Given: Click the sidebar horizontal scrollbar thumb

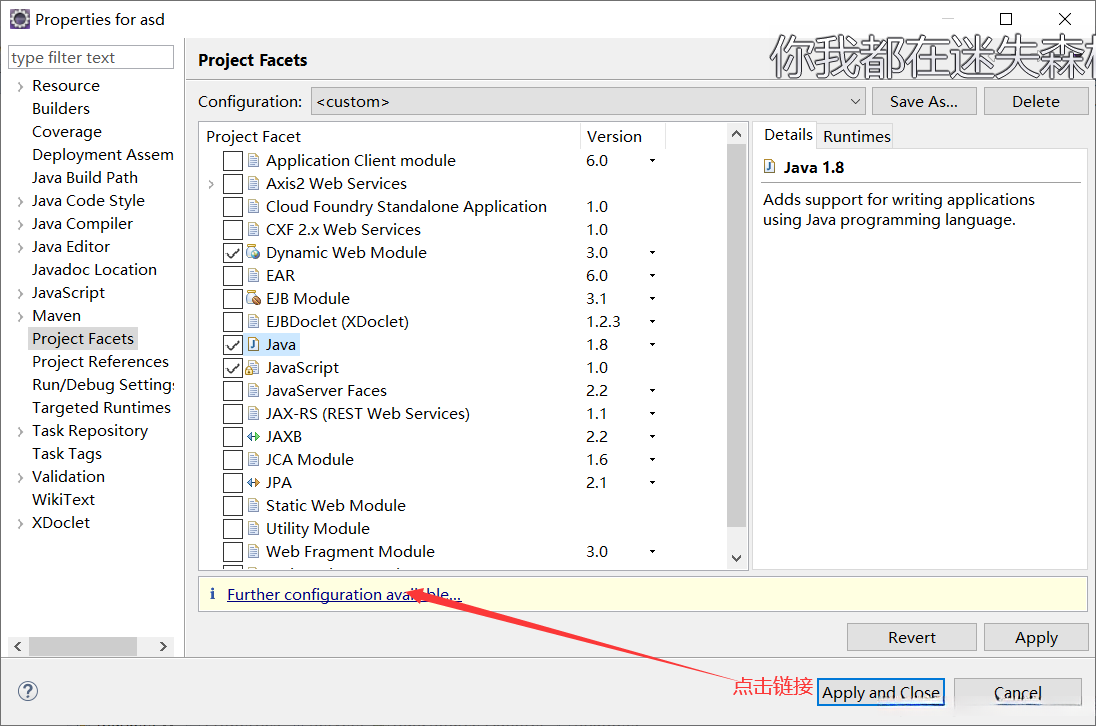Looking at the screenshot, I should (82, 646).
